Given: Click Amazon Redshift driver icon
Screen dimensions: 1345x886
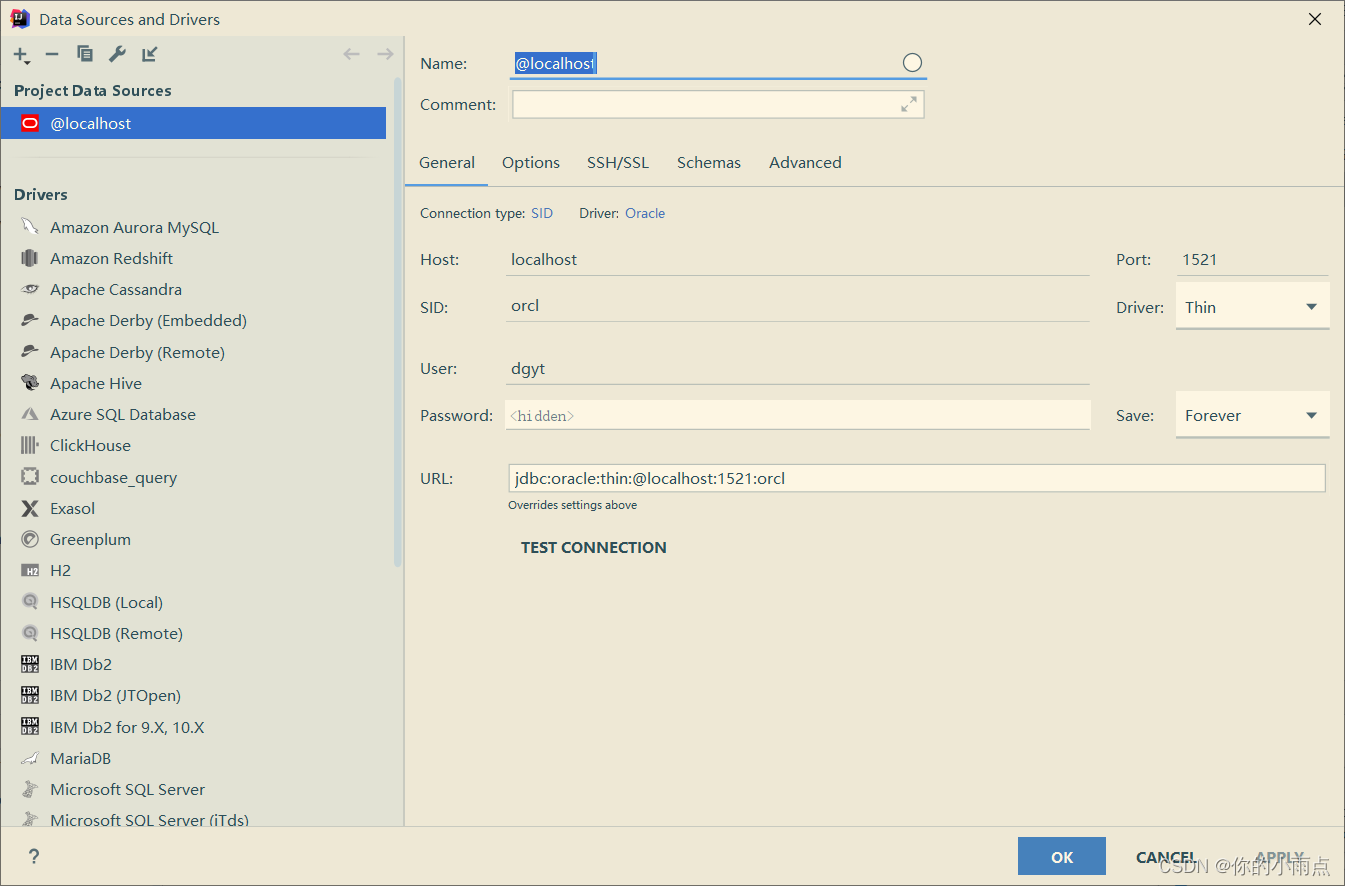Looking at the screenshot, I should tap(30, 258).
